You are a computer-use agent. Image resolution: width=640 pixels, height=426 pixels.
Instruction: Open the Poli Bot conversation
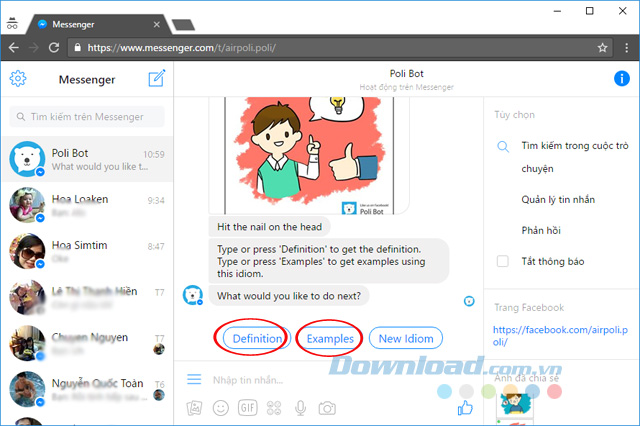(x=87, y=160)
